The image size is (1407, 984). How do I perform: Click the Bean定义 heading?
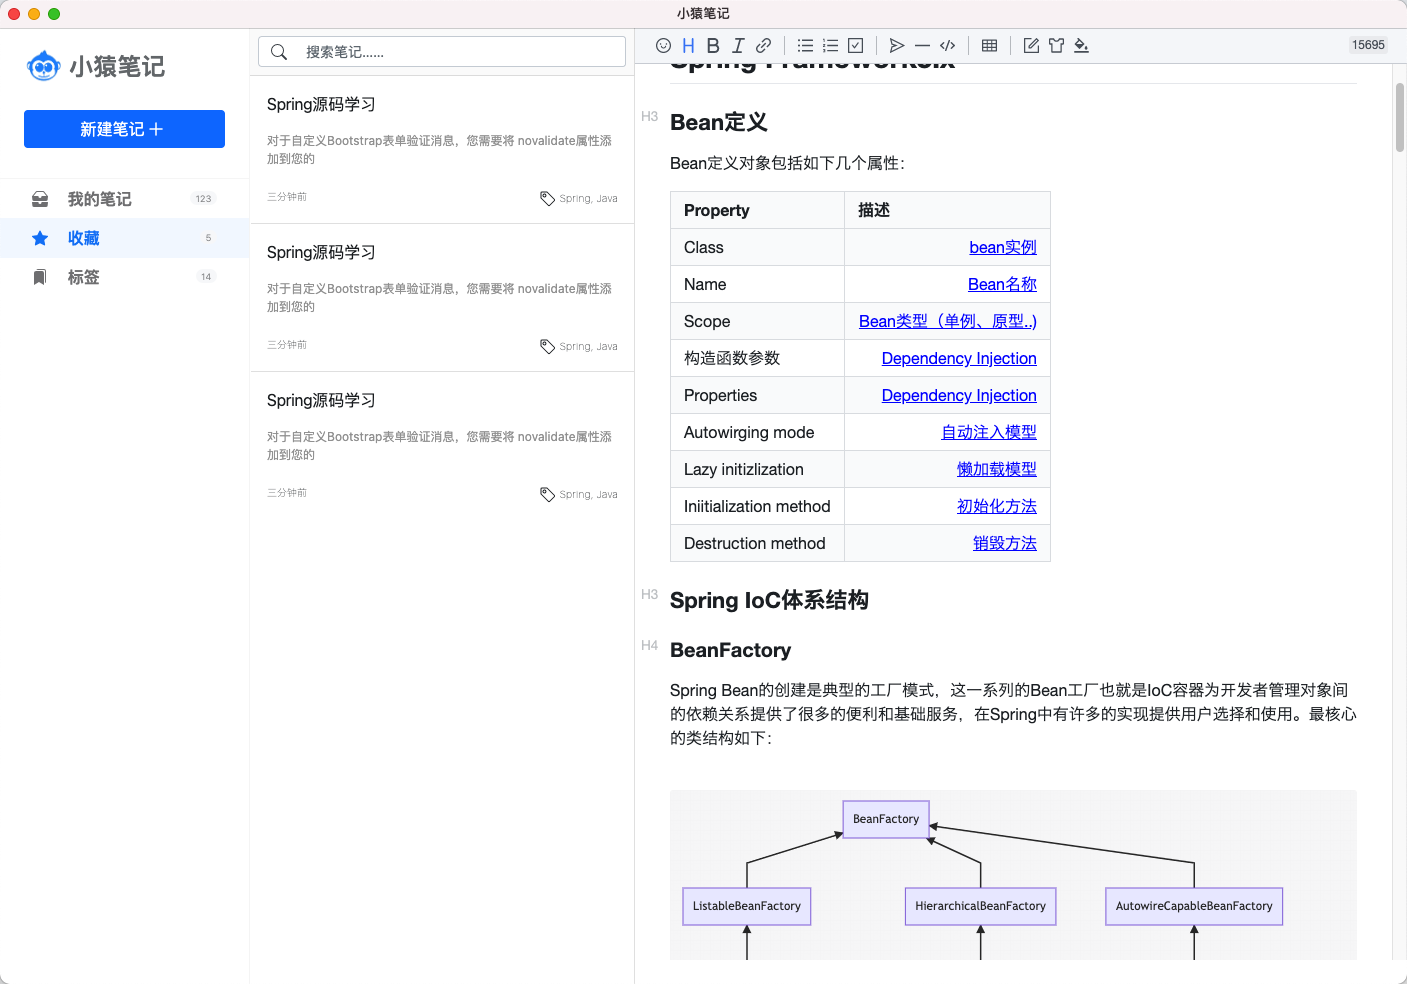[x=719, y=122]
